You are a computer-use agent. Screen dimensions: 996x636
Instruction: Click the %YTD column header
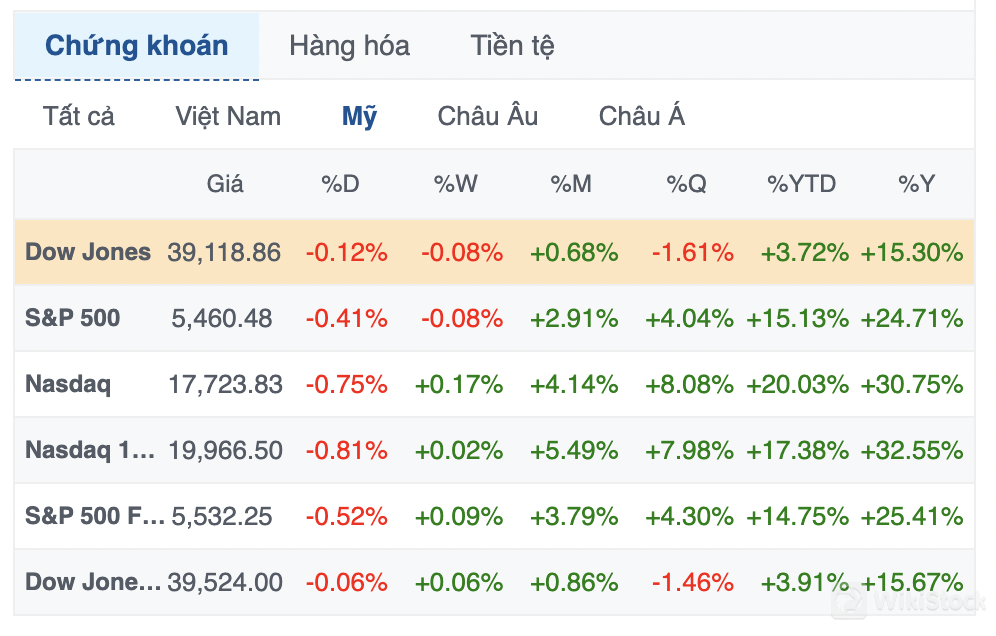coord(801,184)
